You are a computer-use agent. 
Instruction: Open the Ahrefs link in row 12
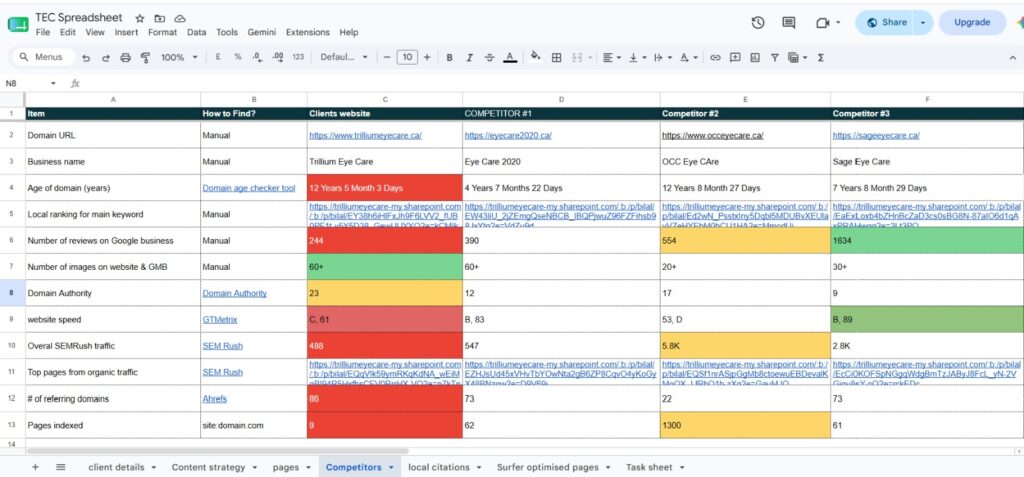pyautogui.click(x=214, y=399)
